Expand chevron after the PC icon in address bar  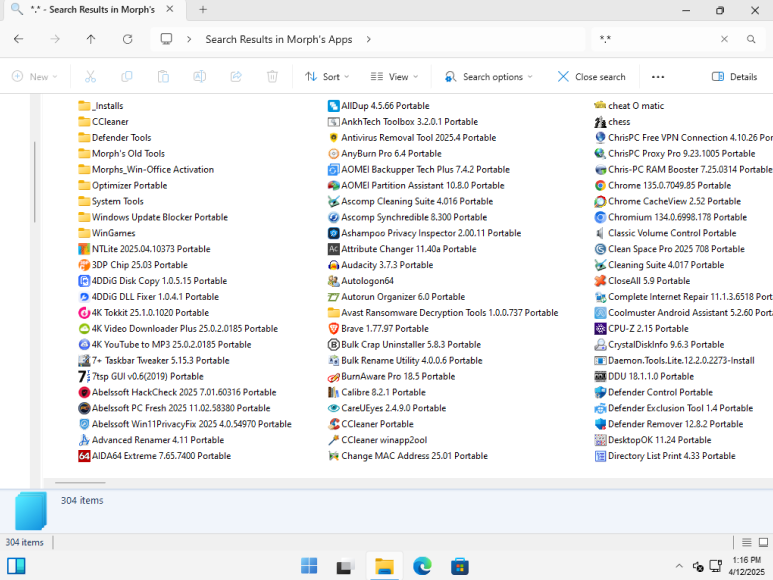click(189, 39)
